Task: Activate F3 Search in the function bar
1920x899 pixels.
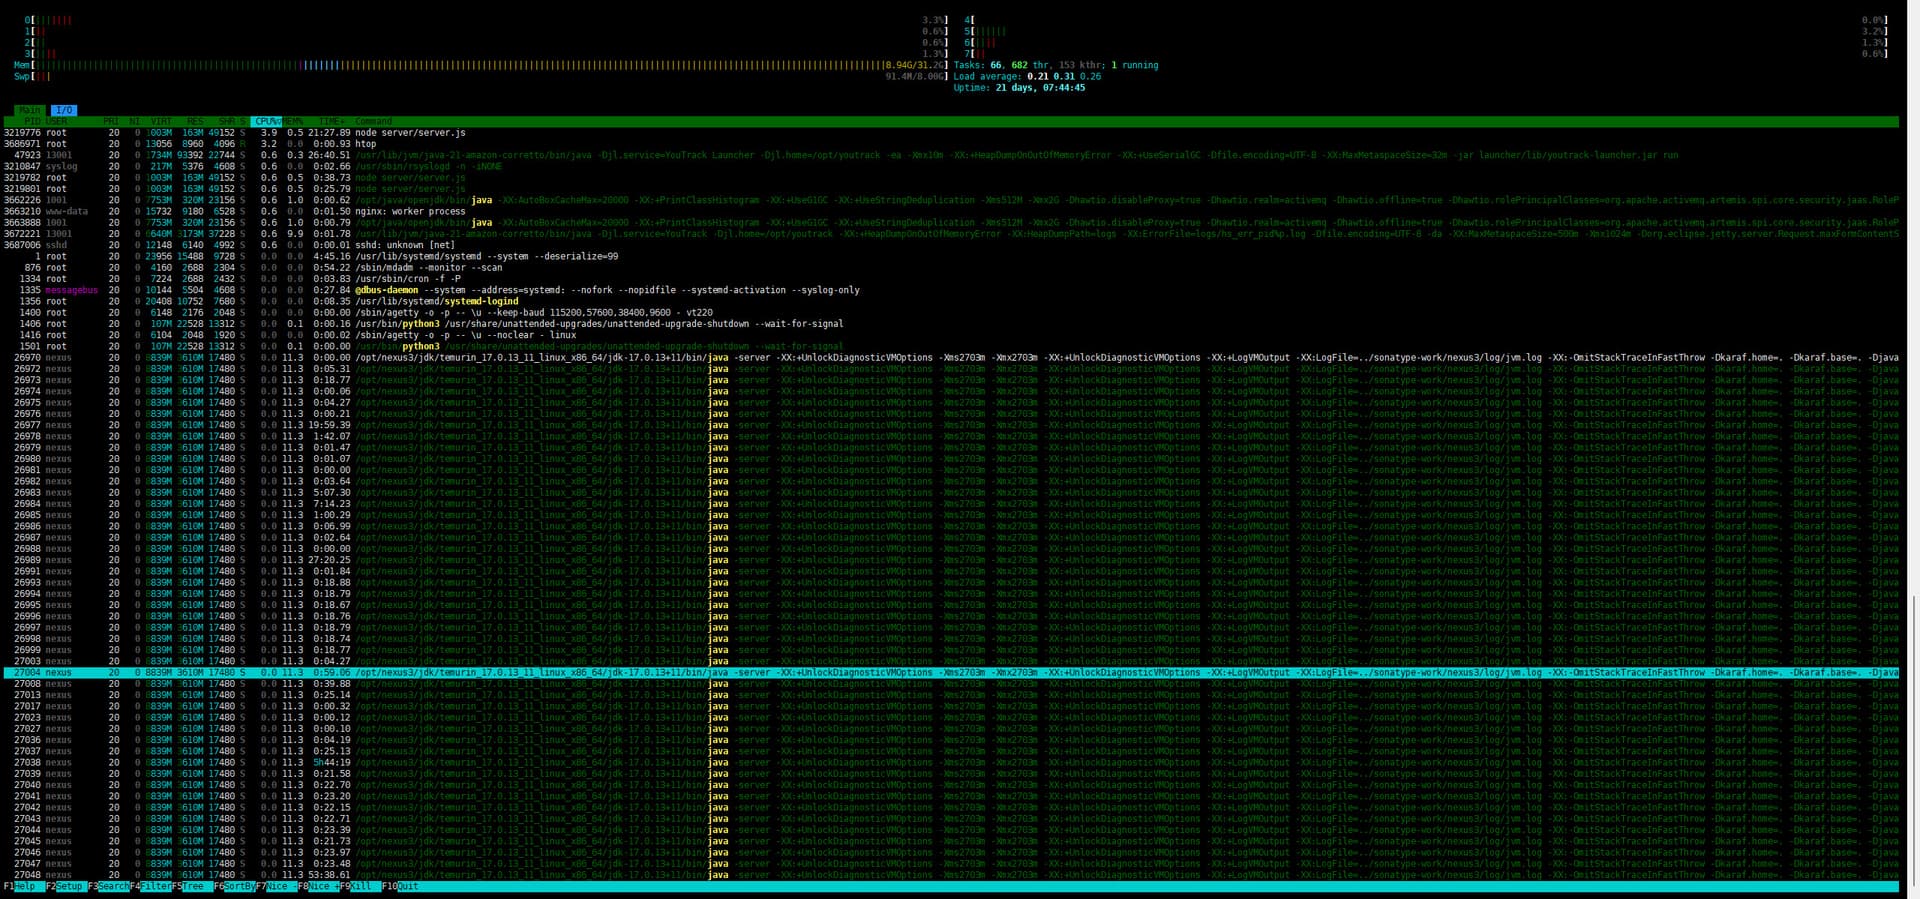Action: [108, 887]
